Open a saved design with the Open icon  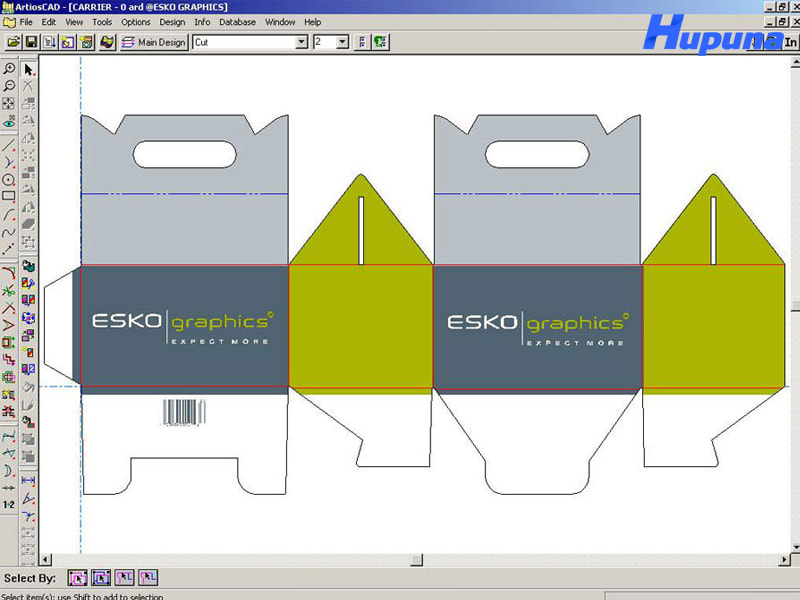pos(14,42)
